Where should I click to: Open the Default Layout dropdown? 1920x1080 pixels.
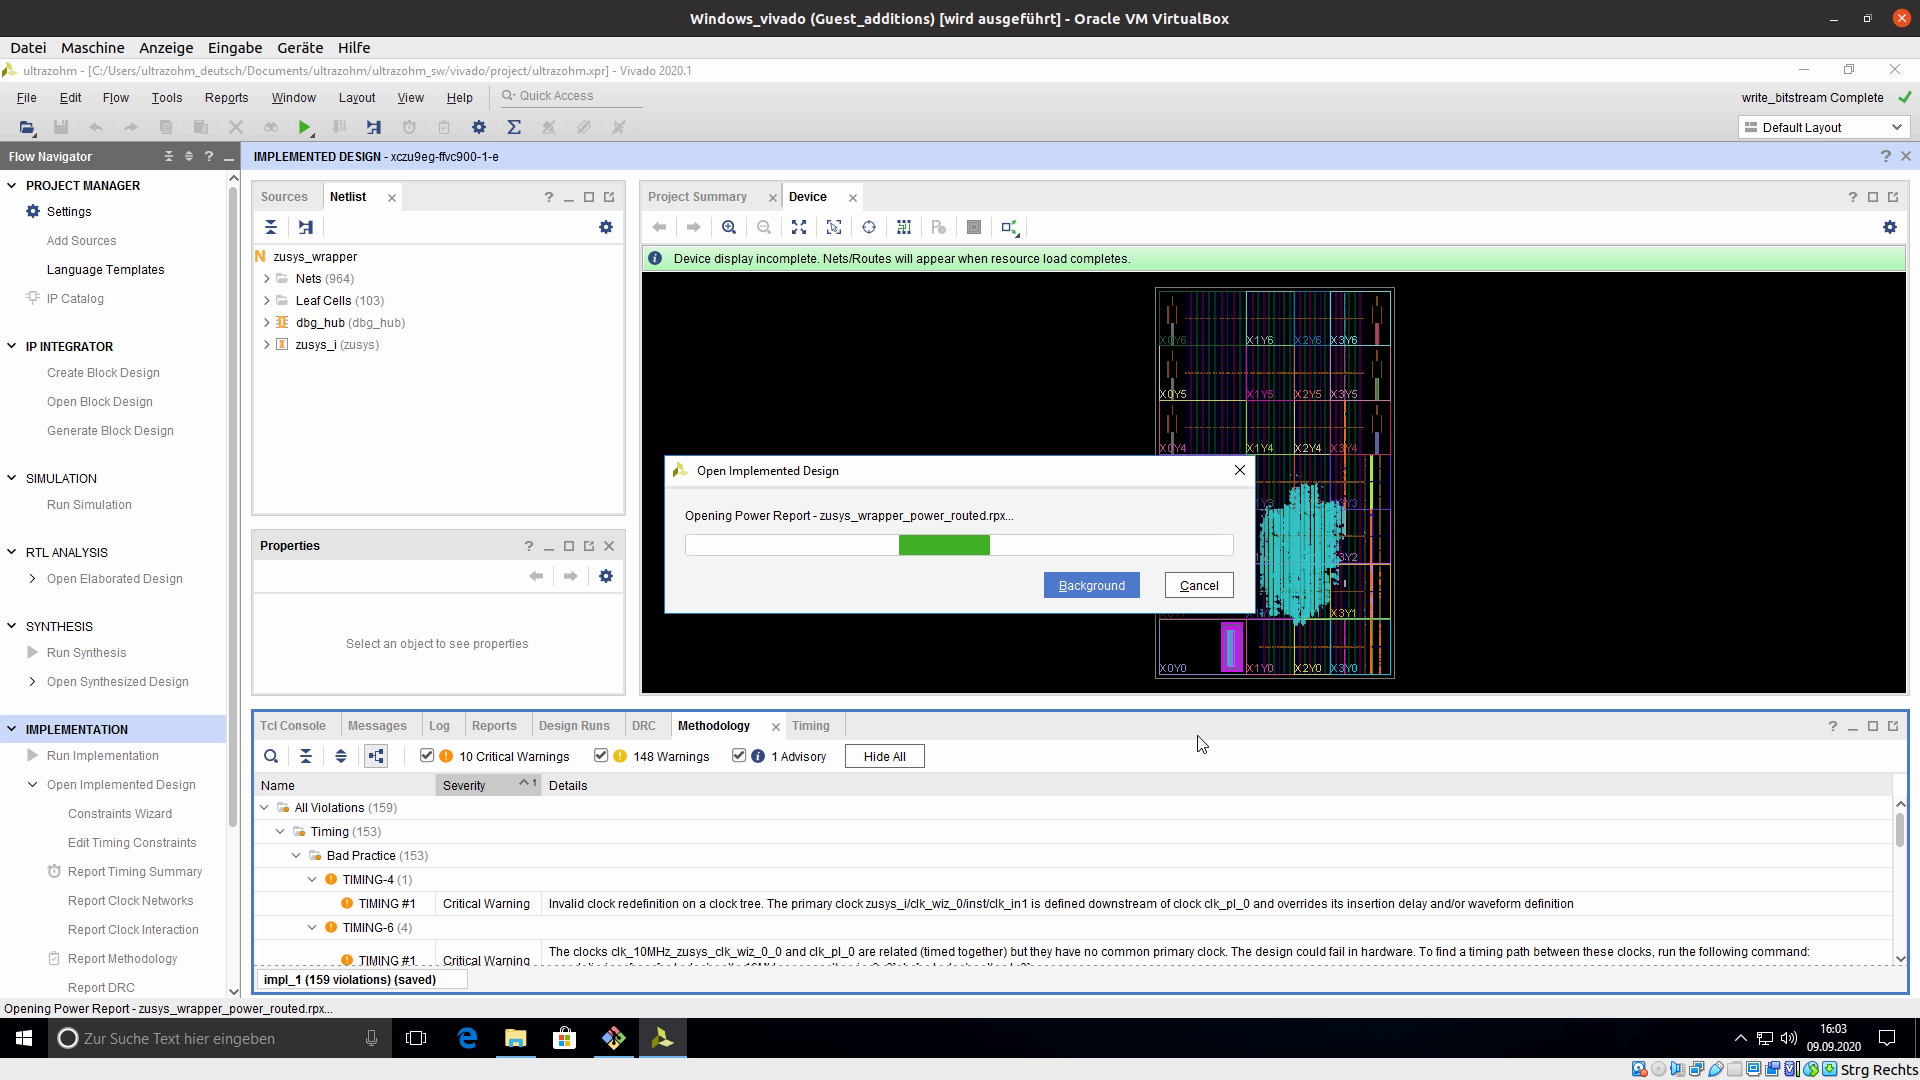[x=1823, y=128]
